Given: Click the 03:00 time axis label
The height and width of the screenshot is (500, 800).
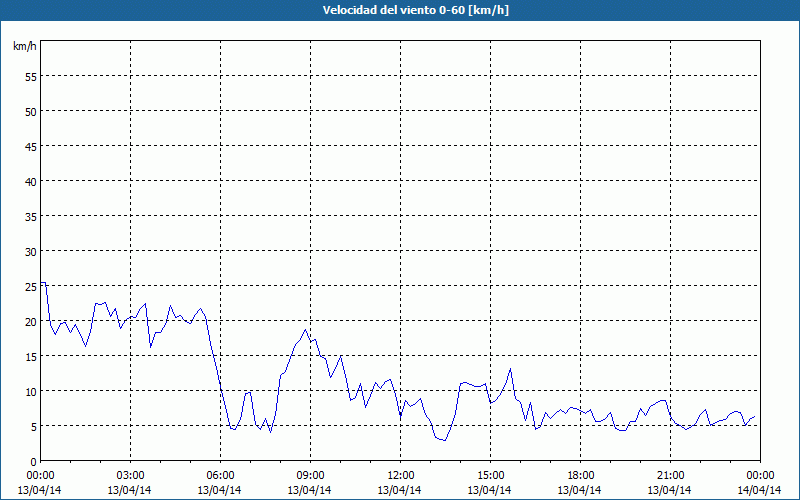Looking at the screenshot, I should (131, 476).
